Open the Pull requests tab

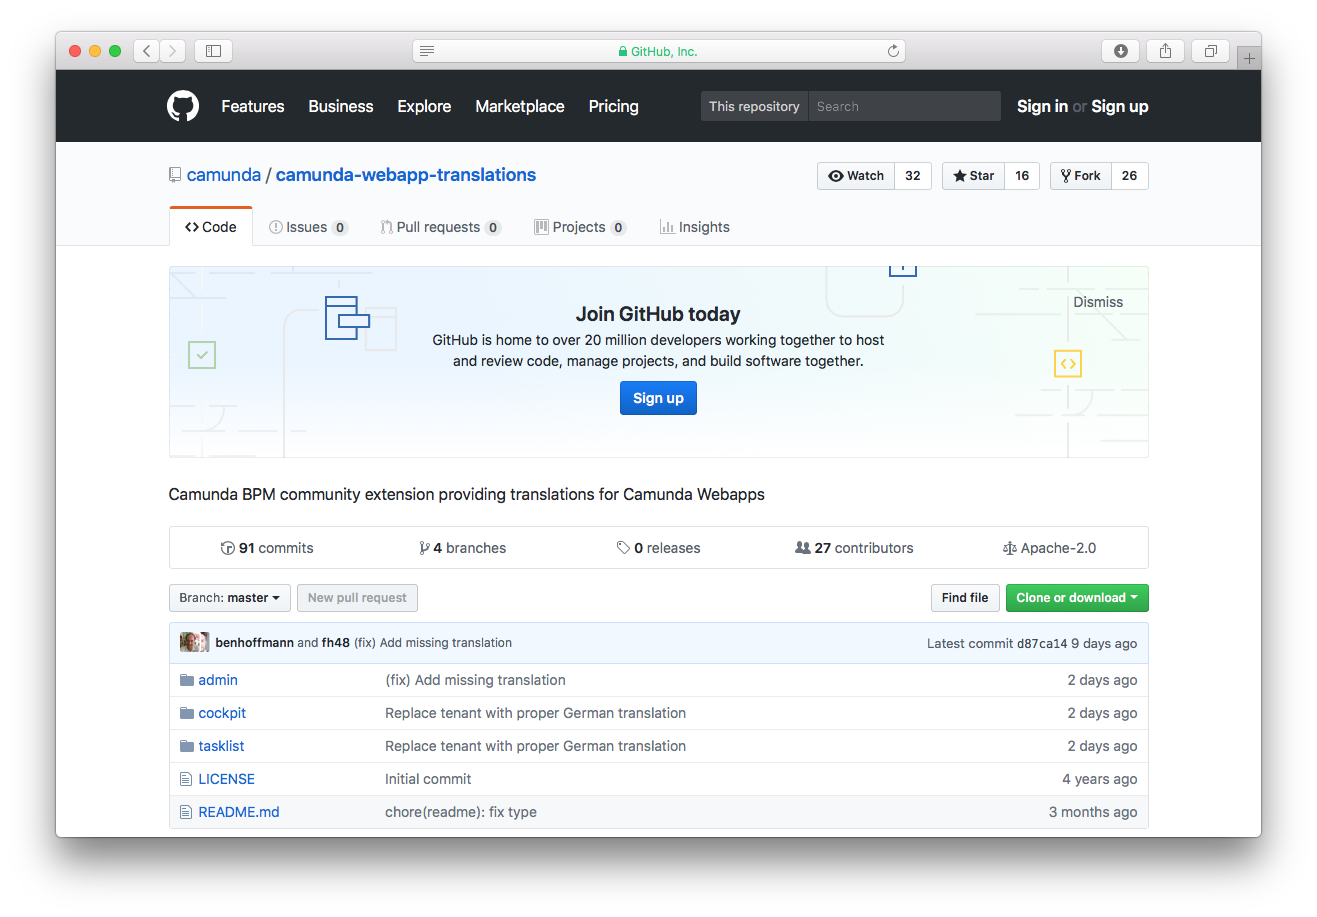(440, 227)
